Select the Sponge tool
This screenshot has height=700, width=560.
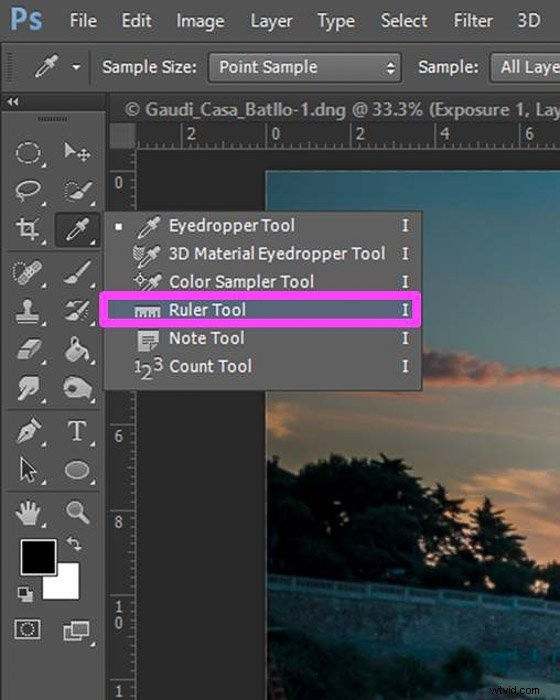point(78,388)
